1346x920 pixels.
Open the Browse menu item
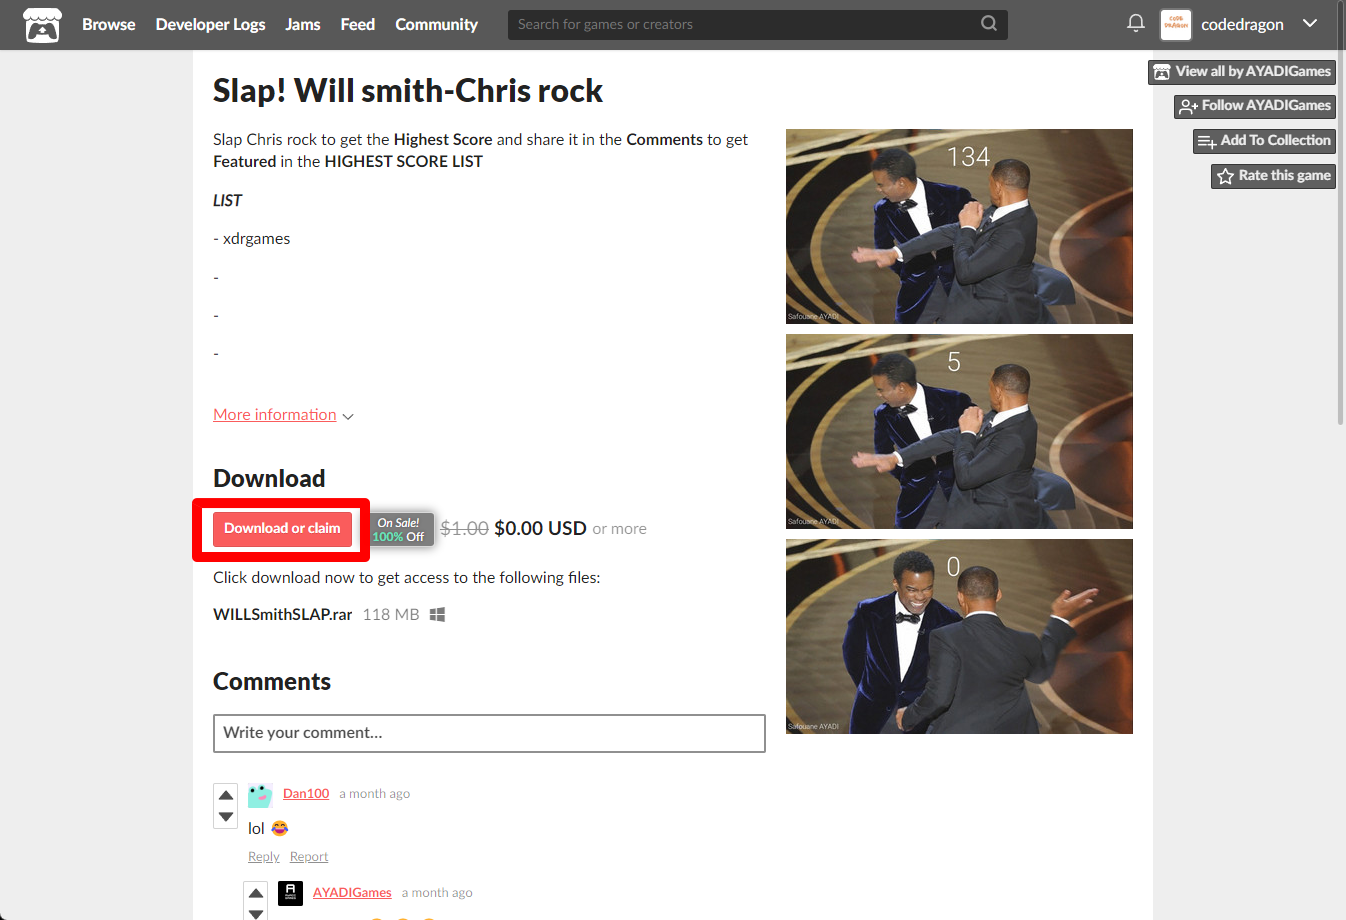pos(108,24)
